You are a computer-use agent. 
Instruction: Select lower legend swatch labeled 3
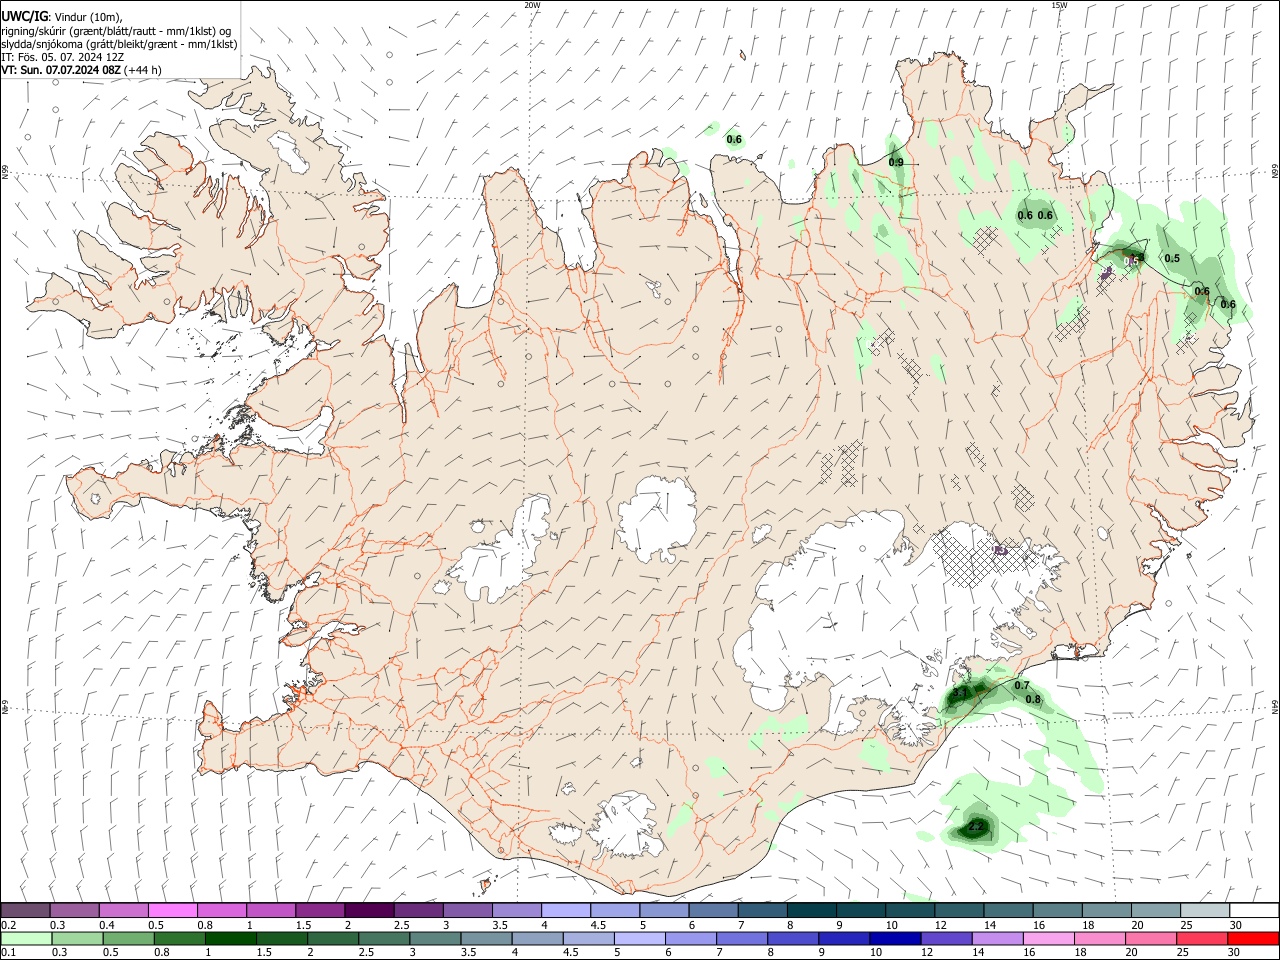pos(434,938)
